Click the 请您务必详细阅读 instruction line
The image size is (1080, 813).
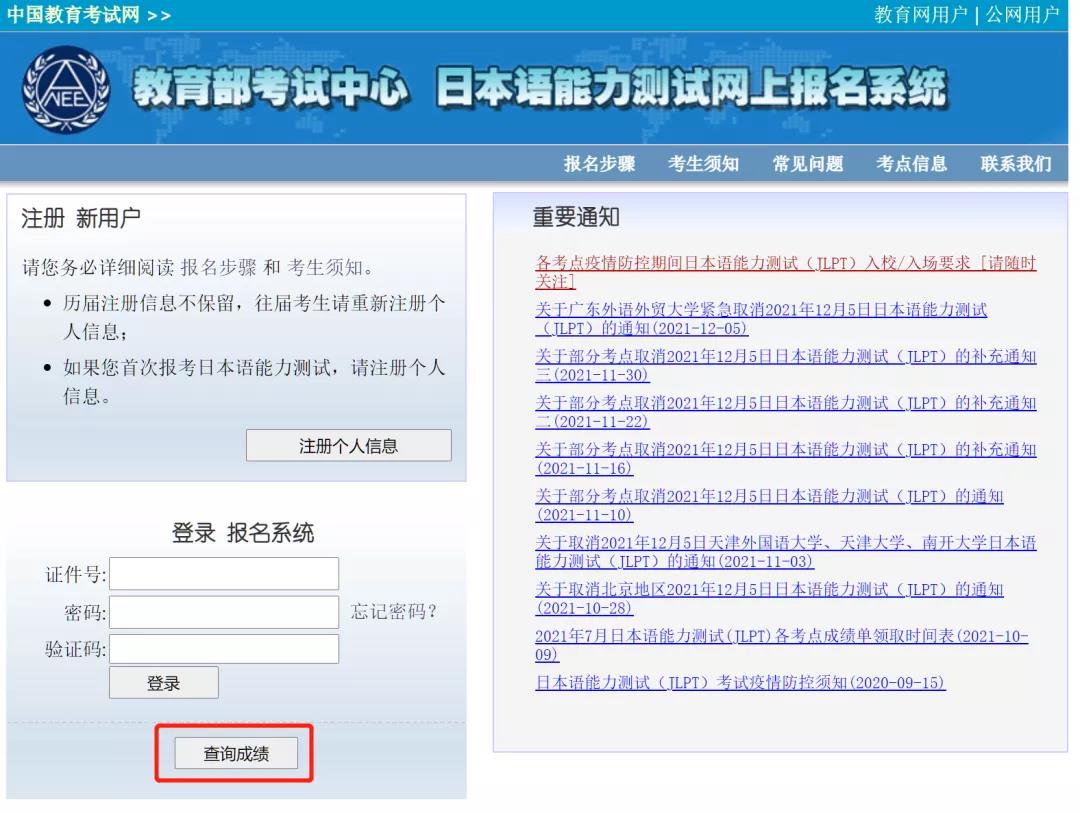click(x=200, y=267)
